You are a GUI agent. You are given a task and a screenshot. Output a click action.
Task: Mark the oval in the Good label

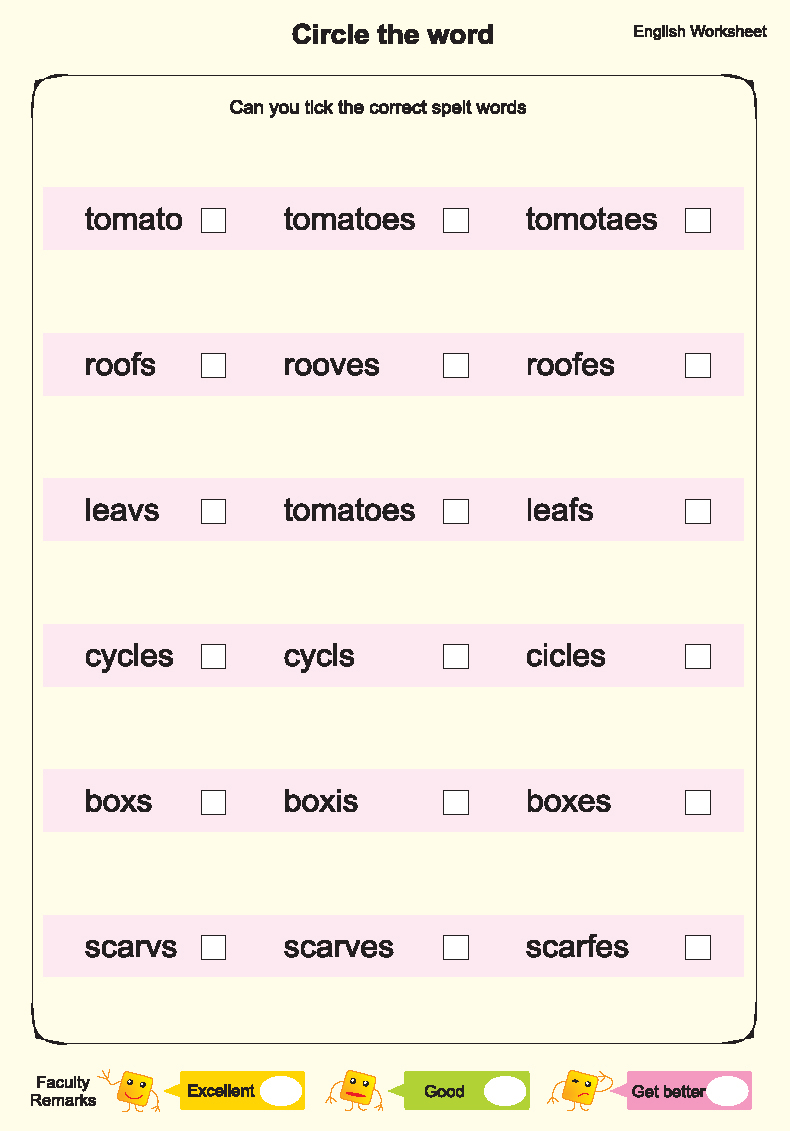coord(505,1091)
